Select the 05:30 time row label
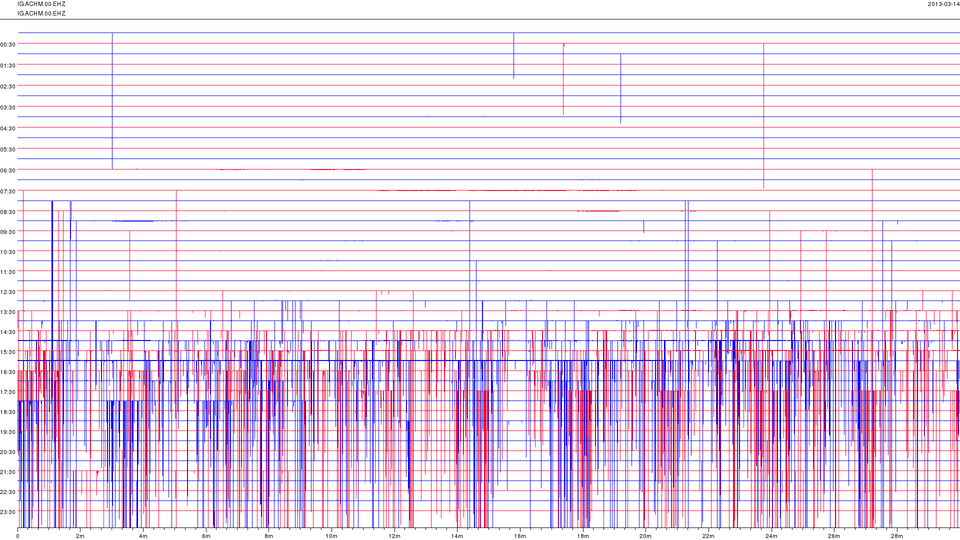Image resolution: width=960 pixels, height=540 pixels. pos(8,149)
